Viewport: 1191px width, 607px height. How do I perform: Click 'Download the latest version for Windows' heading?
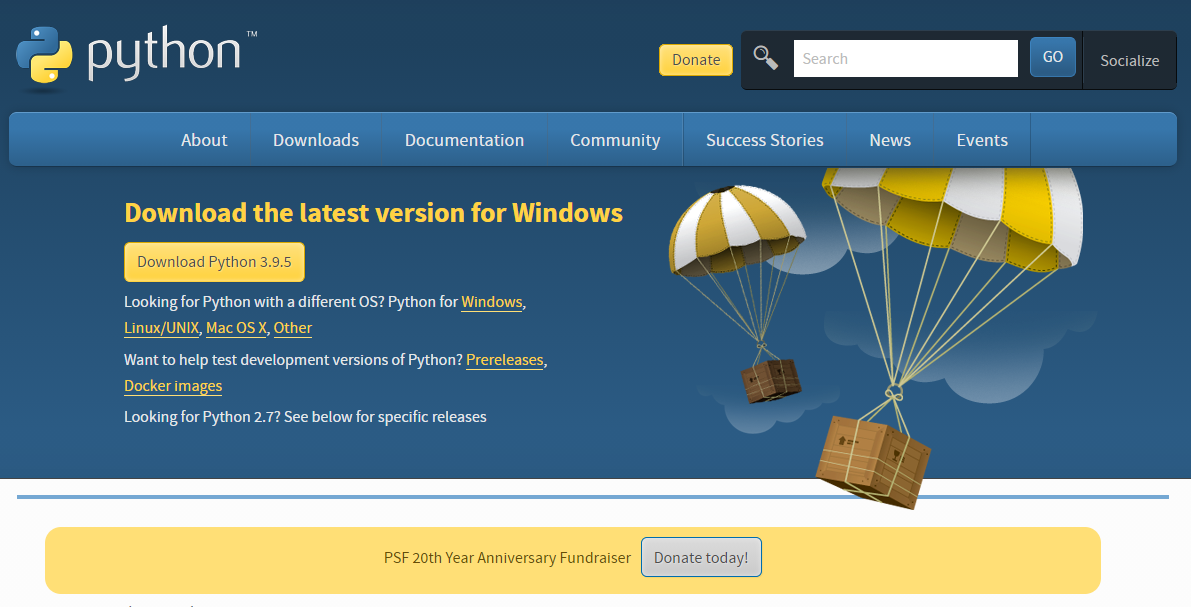click(374, 213)
